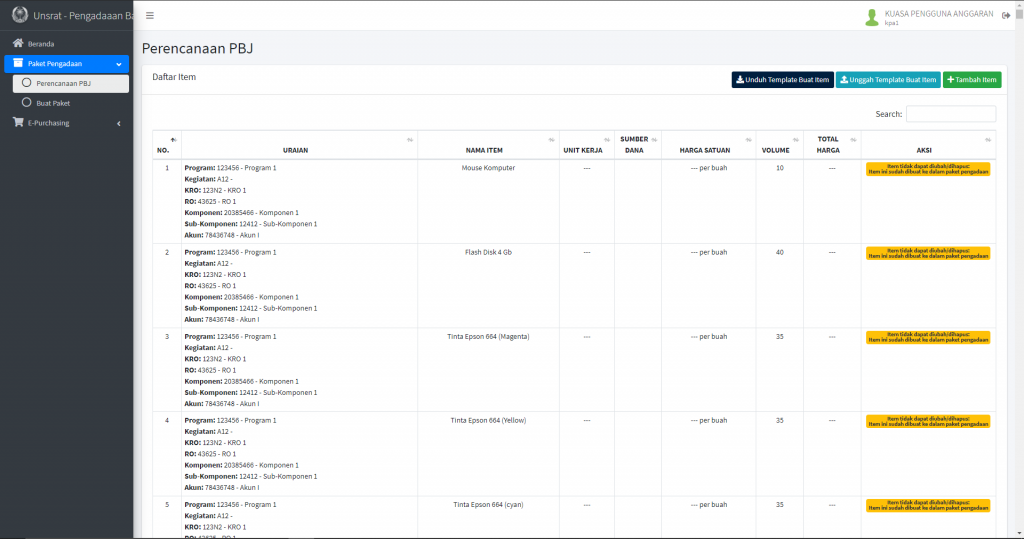Click the green user avatar icon
This screenshot has height=539, width=1024.
[x=871, y=17]
